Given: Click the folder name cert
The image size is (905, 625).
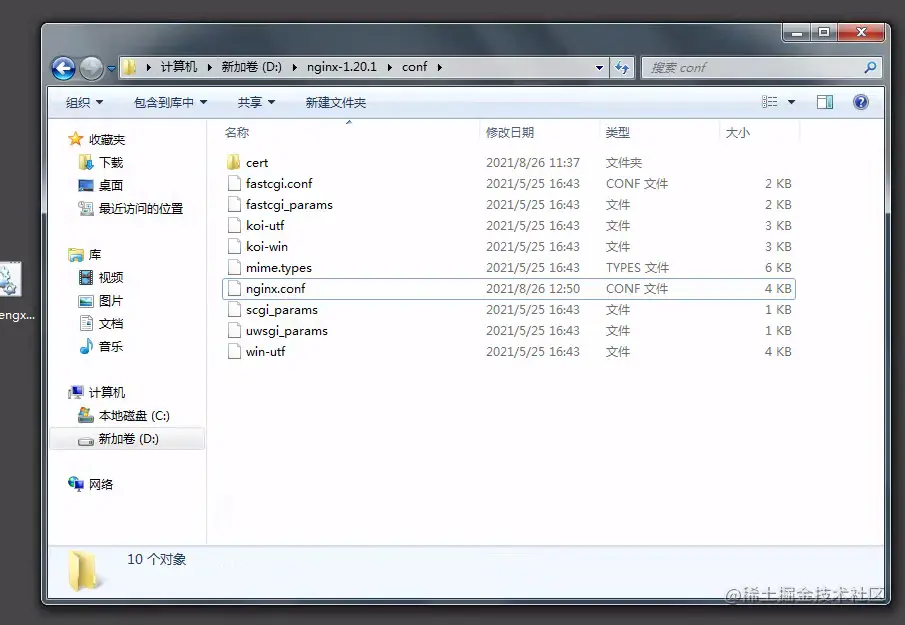Looking at the screenshot, I should (257, 163).
